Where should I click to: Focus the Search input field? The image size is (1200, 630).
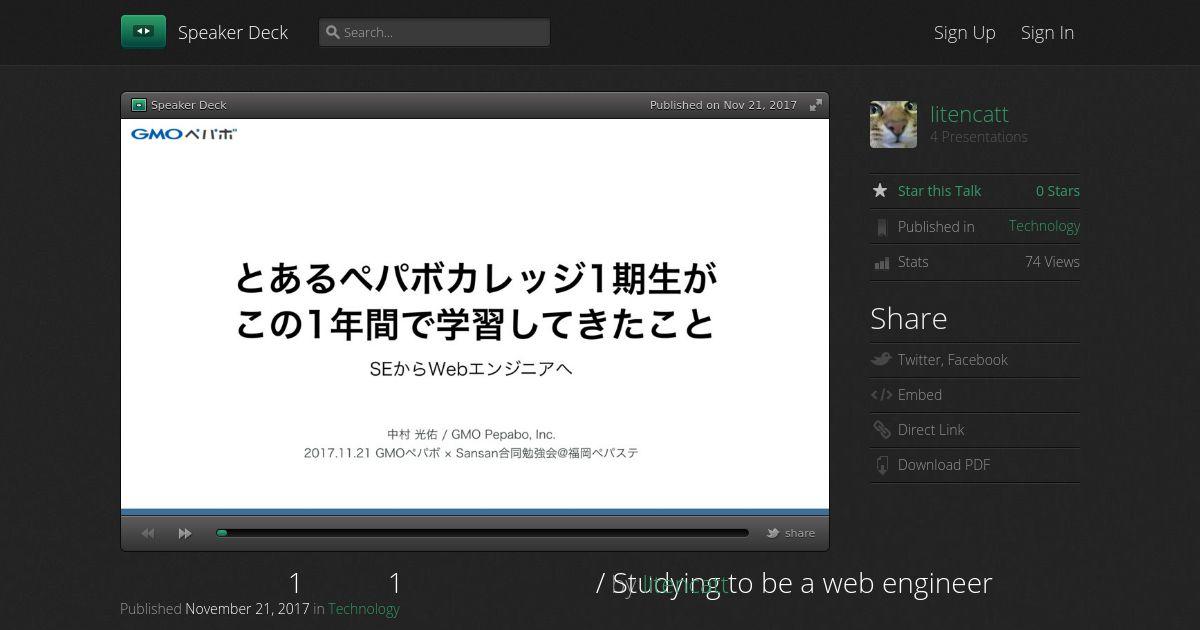click(x=434, y=32)
